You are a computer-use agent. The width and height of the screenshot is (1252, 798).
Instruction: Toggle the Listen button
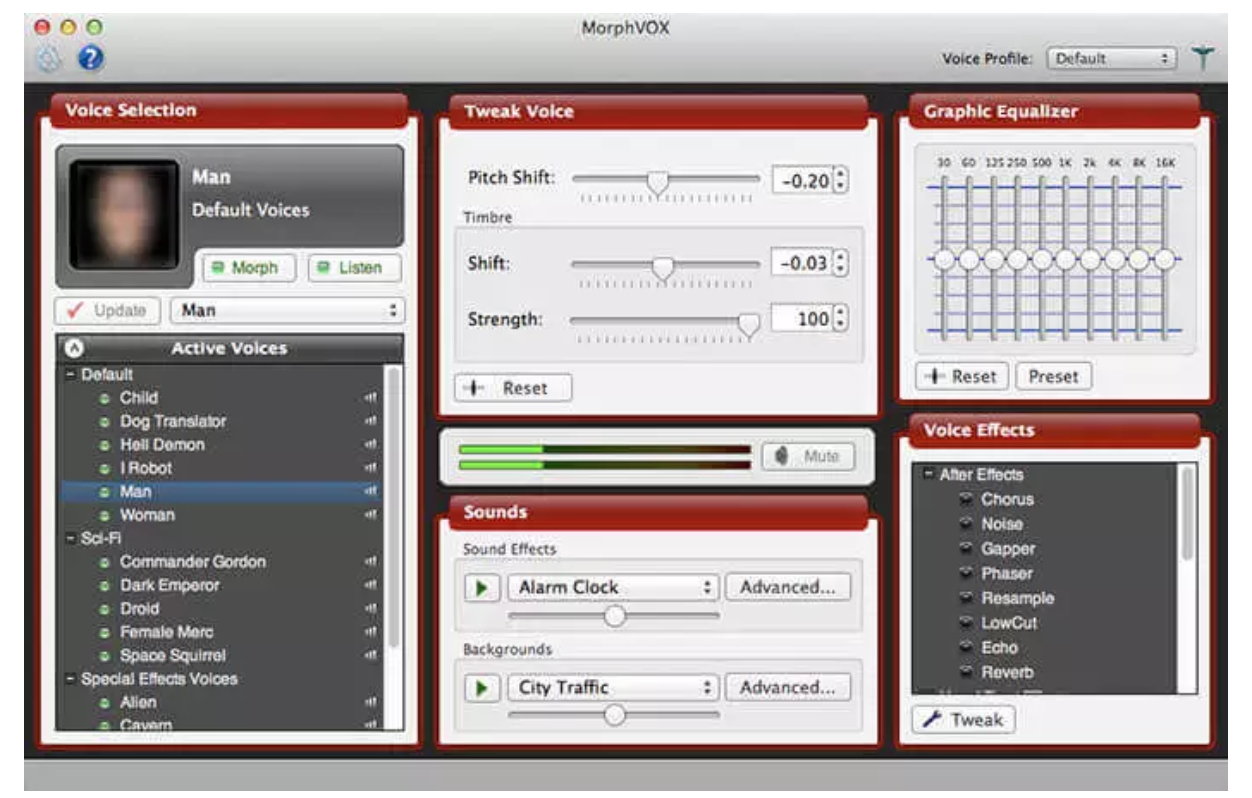coord(354,268)
